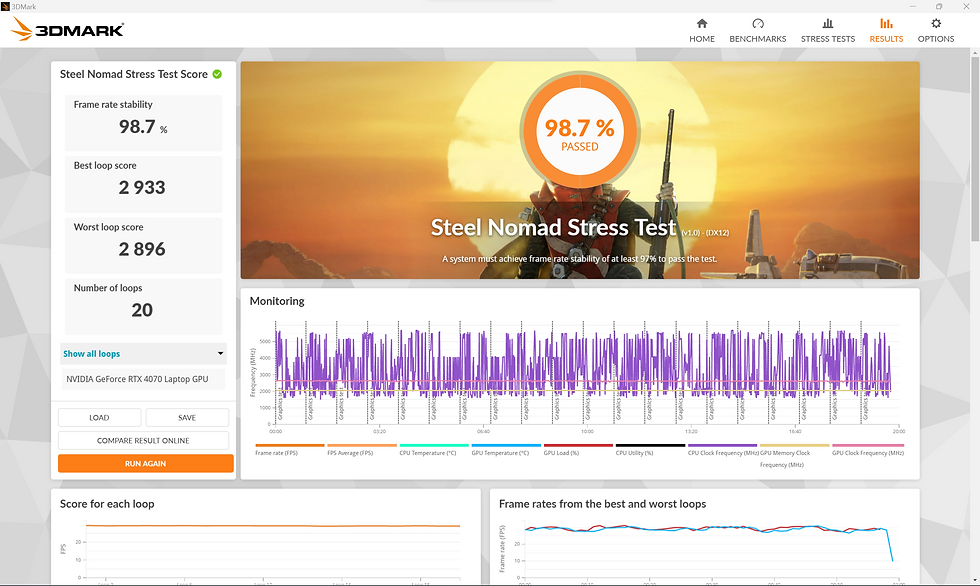Switch to the Results tab
The height and width of the screenshot is (586, 980).
886,30
